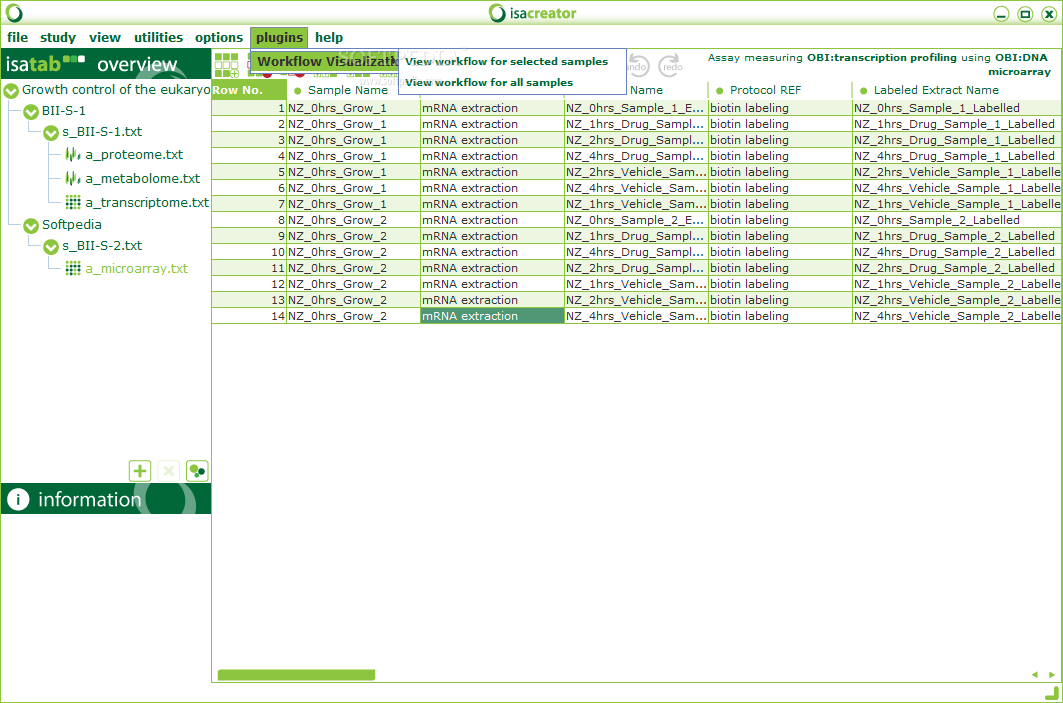Click the isacreator logo icon at top left
This screenshot has height=703, width=1063.
tap(14, 13)
